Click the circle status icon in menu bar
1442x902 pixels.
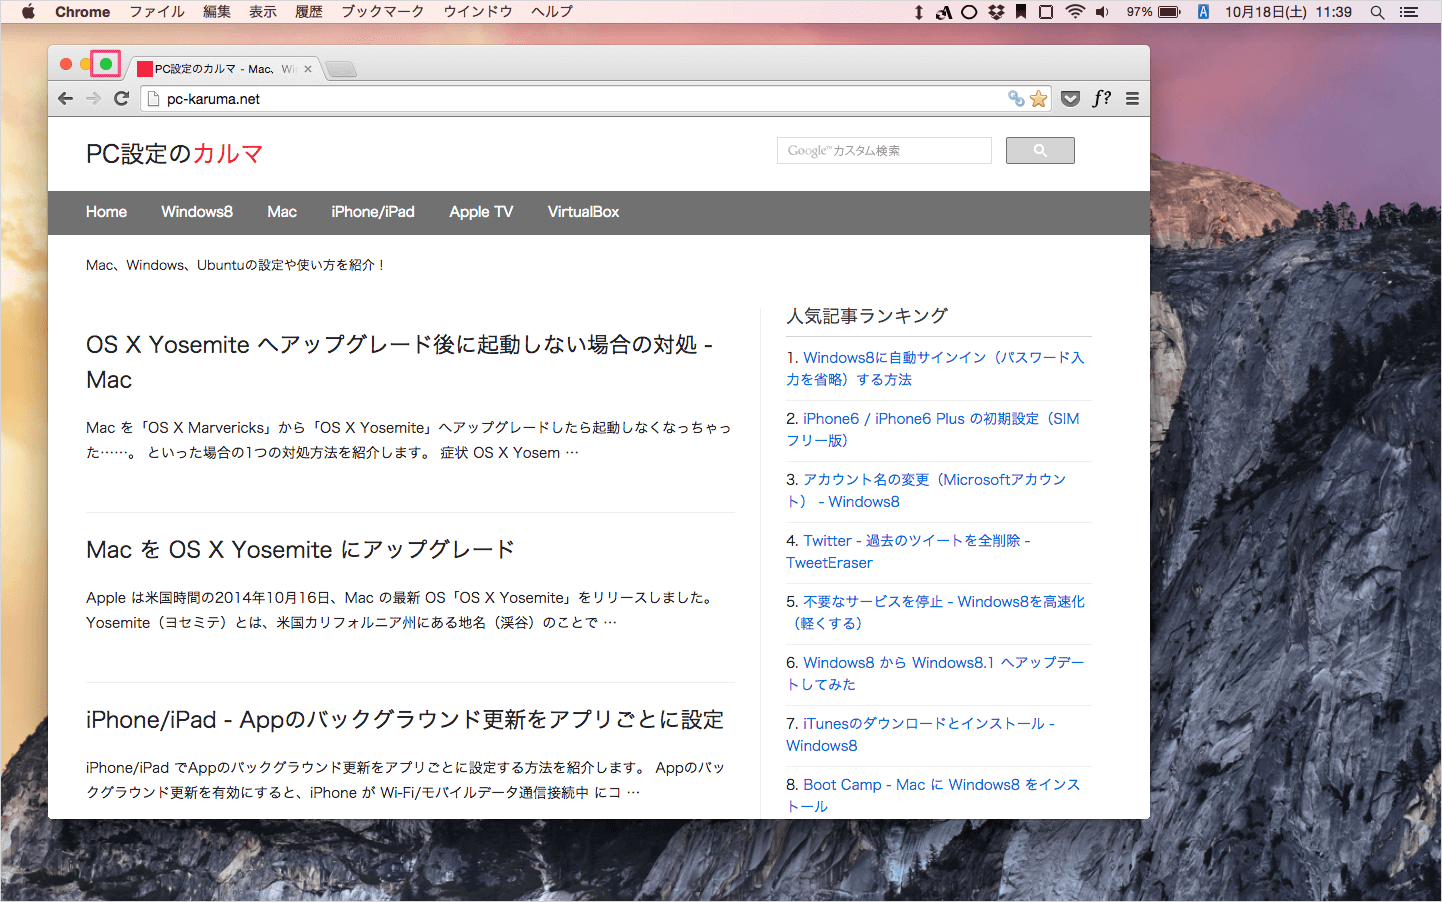(969, 12)
